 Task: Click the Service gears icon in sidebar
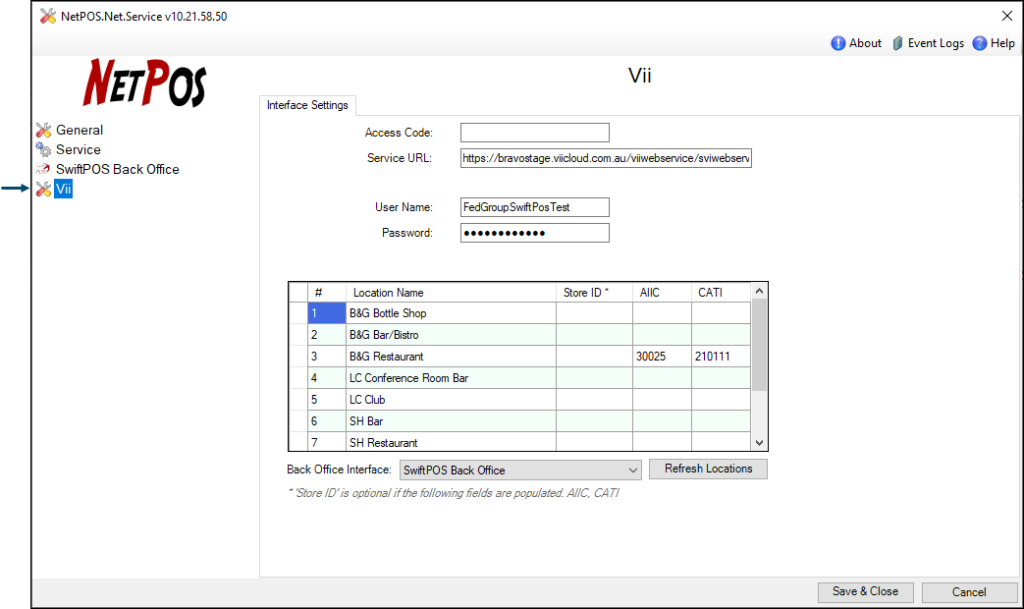[x=44, y=149]
